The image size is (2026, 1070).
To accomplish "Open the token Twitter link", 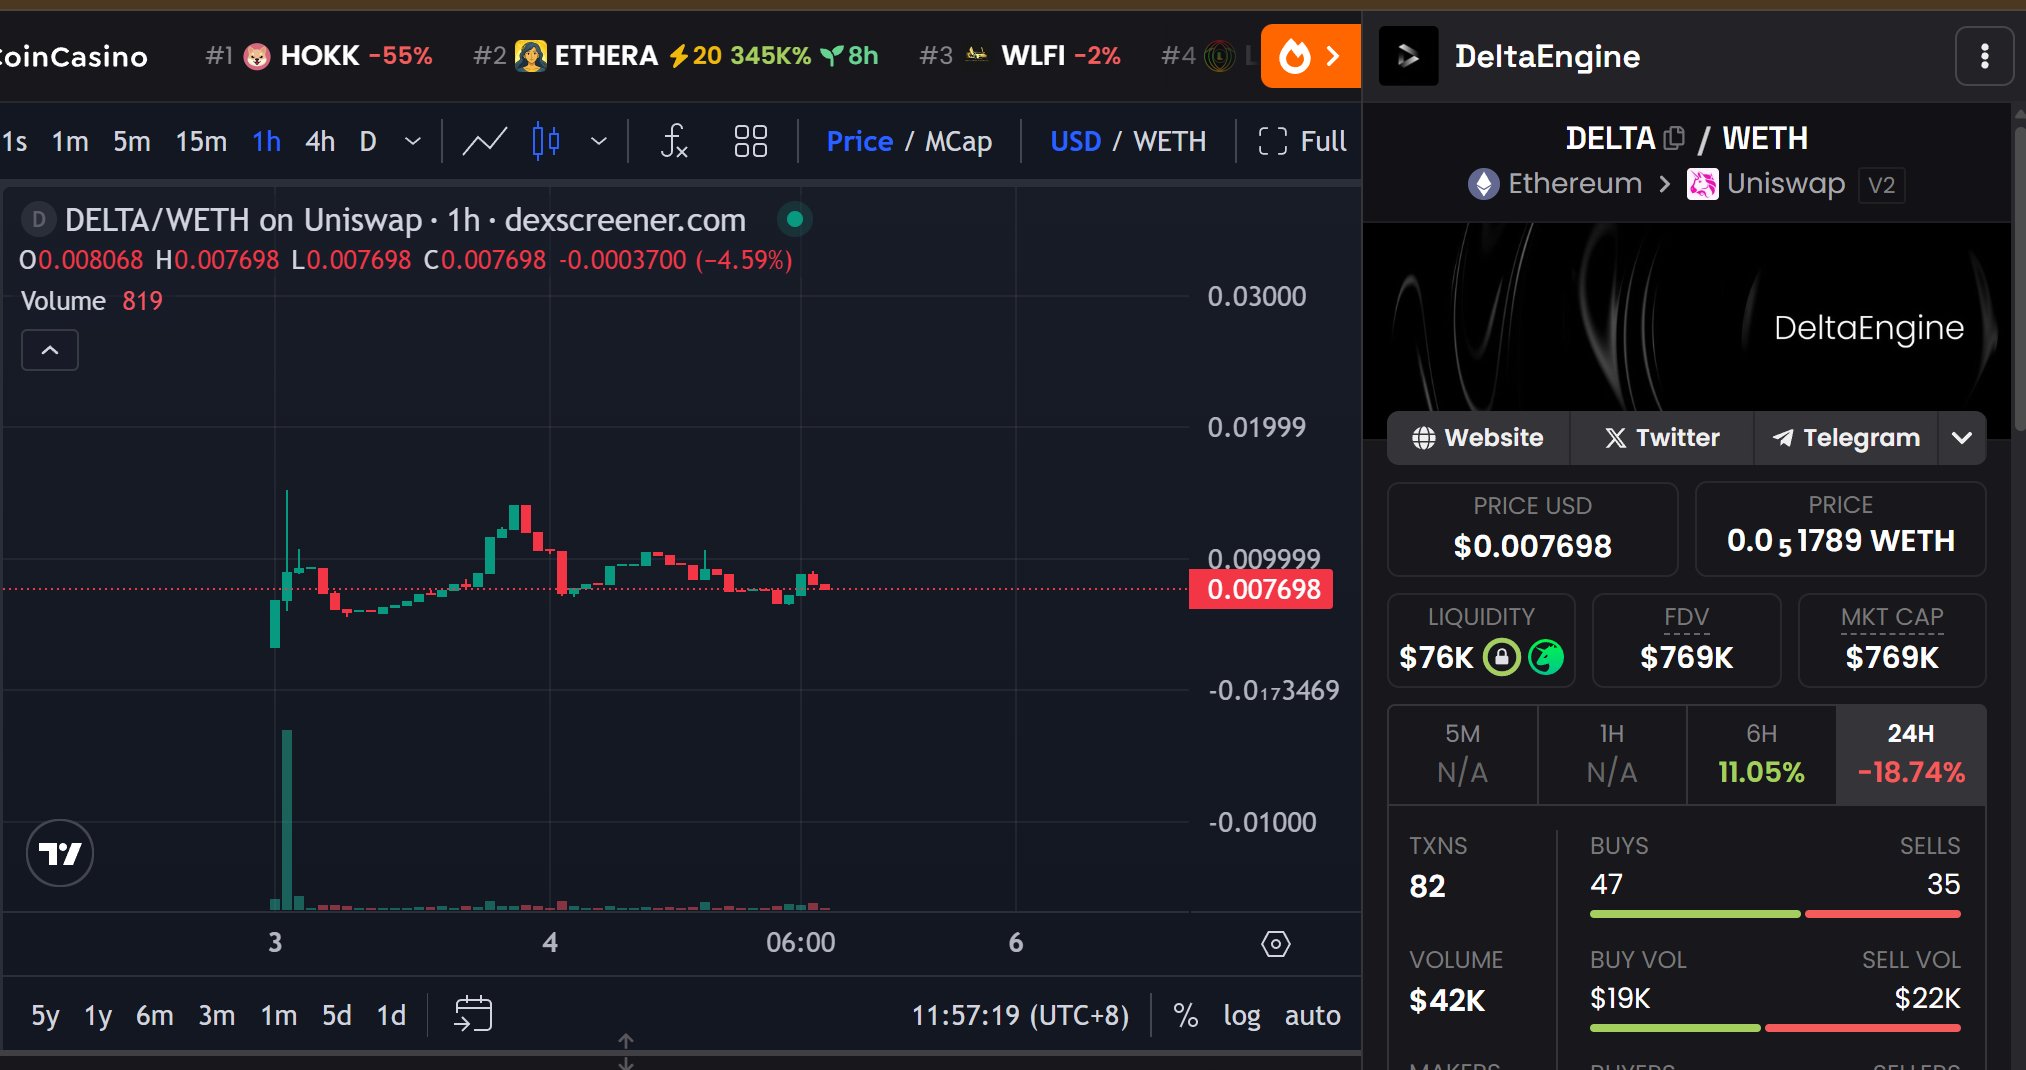I will [x=1662, y=437].
